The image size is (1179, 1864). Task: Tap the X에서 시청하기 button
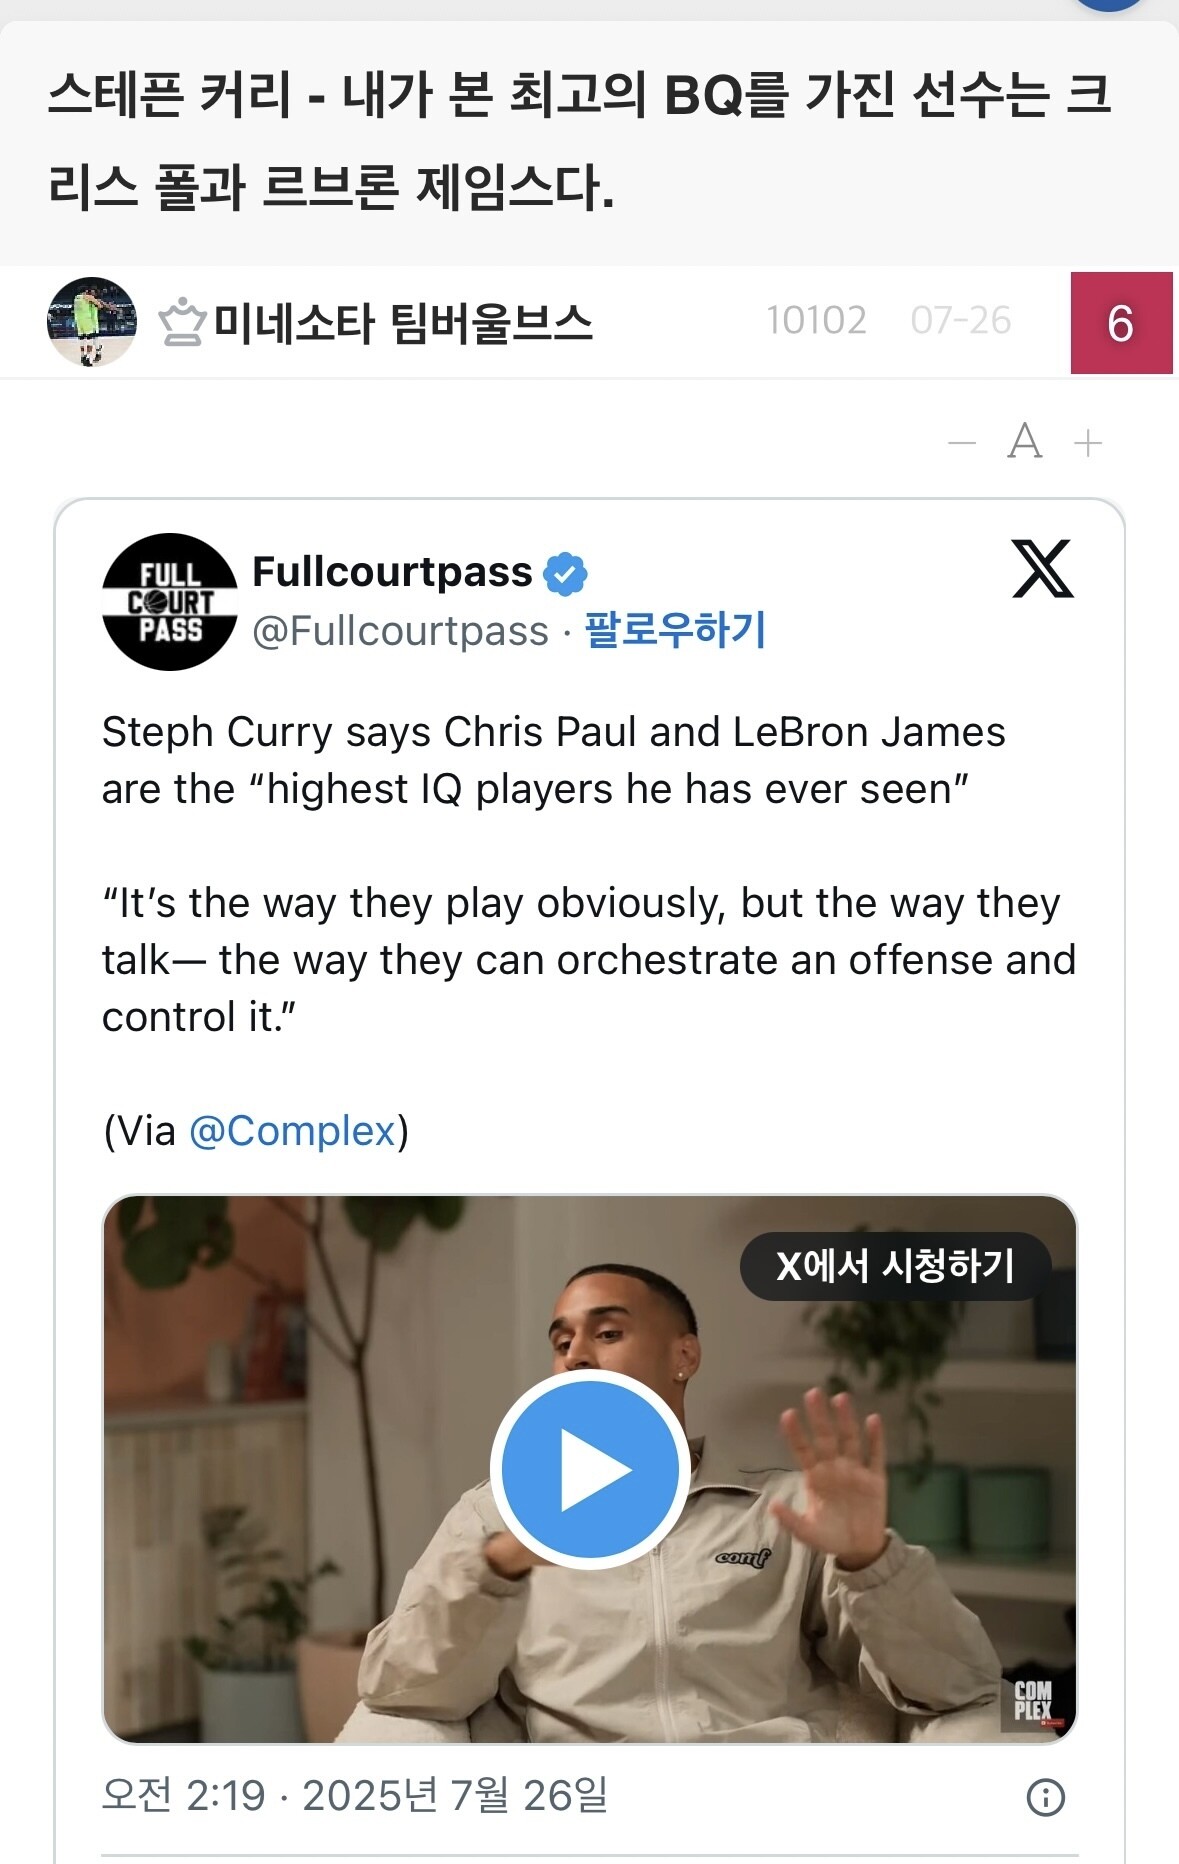point(895,1266)
